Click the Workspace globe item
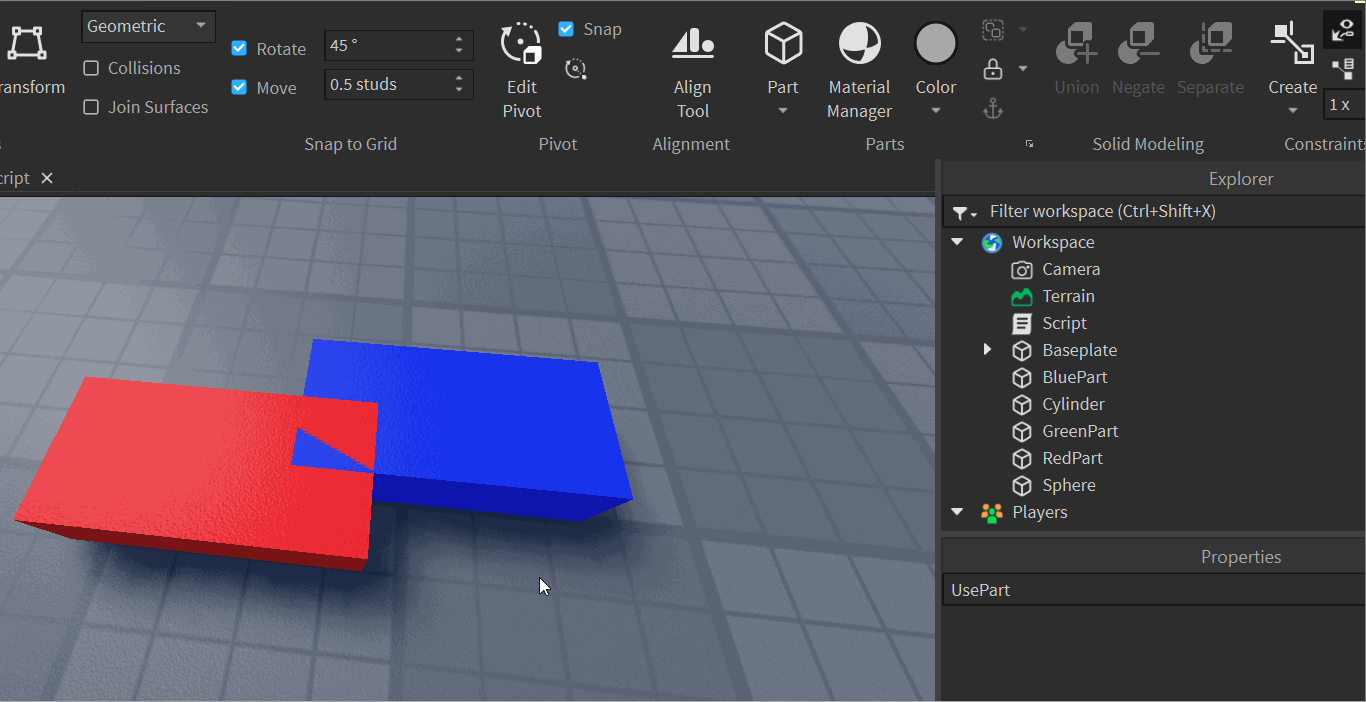The image size is (1366, 702). tap(1052, 242)
